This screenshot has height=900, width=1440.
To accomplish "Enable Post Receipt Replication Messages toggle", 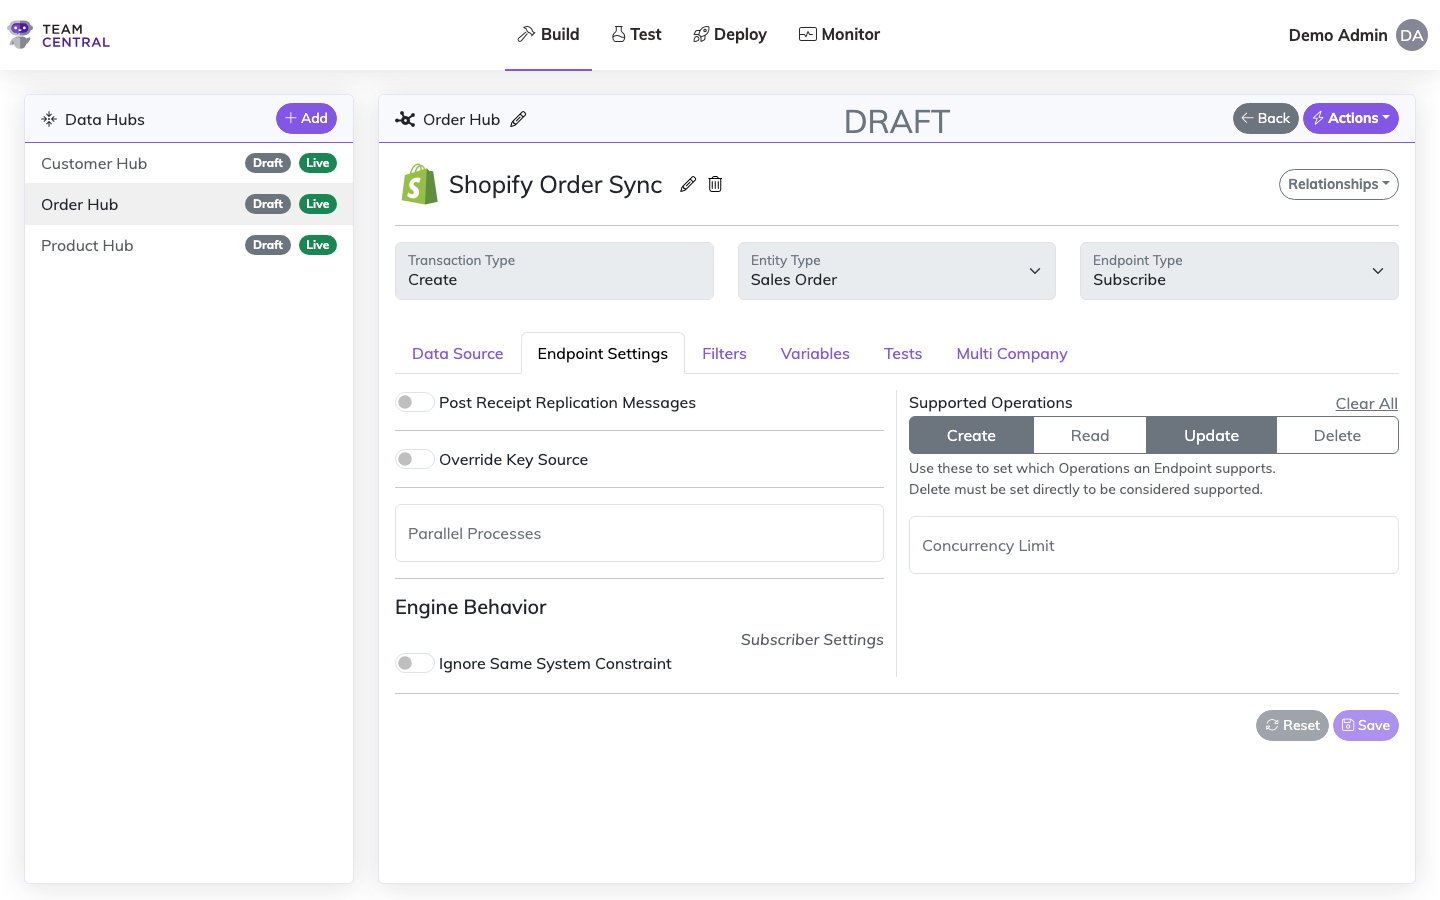I will pos(414,402).
